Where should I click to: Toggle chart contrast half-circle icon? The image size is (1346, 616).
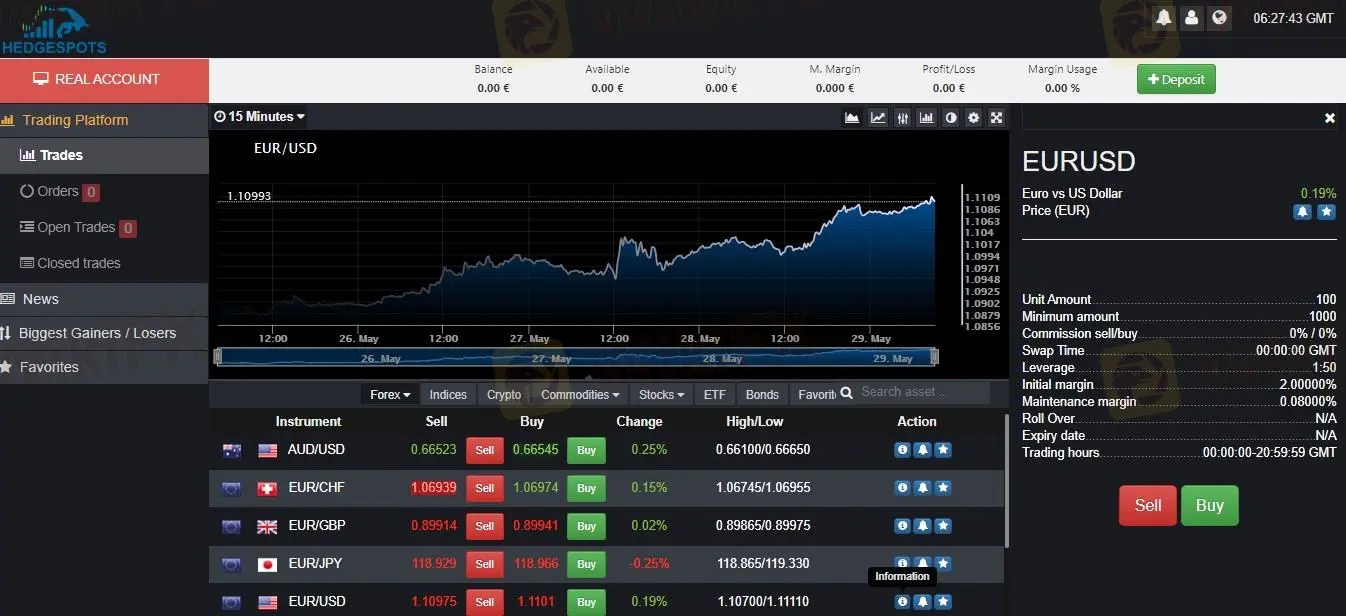[951, 117]
